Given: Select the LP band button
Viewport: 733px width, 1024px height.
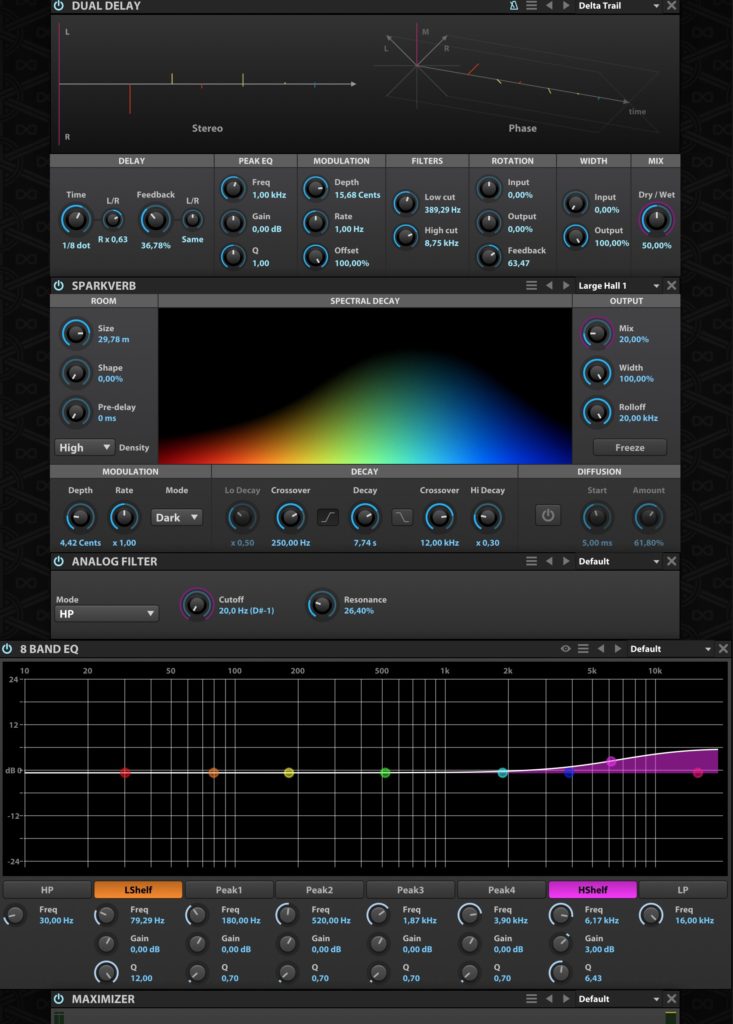Looking at the screenshot, I should tap(683, 889).
